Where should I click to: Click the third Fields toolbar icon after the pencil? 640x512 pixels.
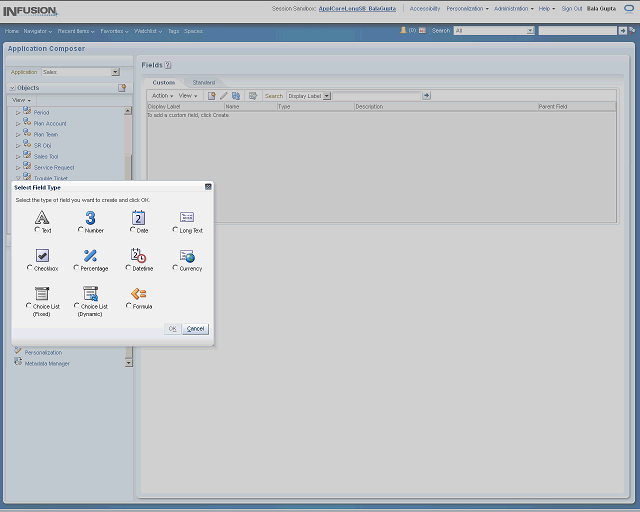[236, 96]
